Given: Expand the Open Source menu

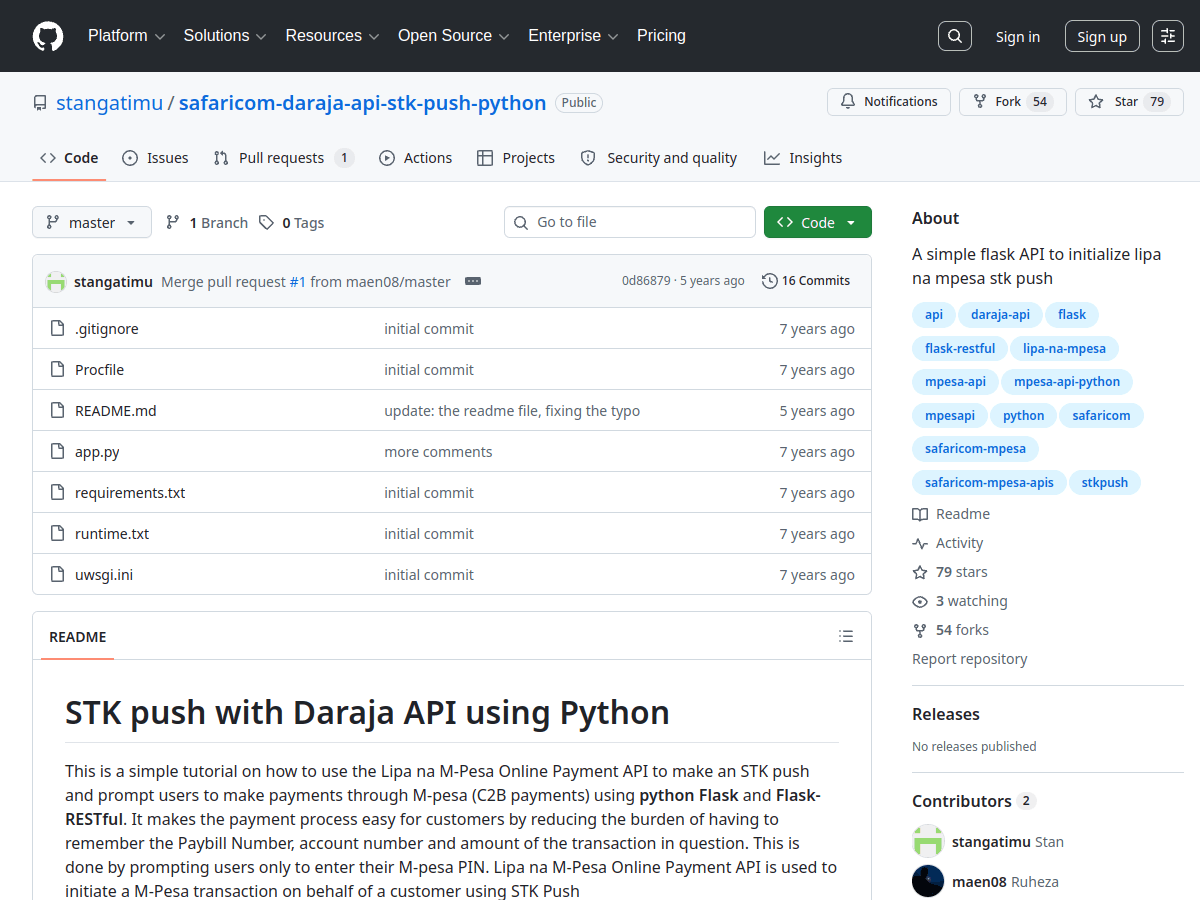Looking at the screenshot, I should pyautogui.click(x=454, y=36).
